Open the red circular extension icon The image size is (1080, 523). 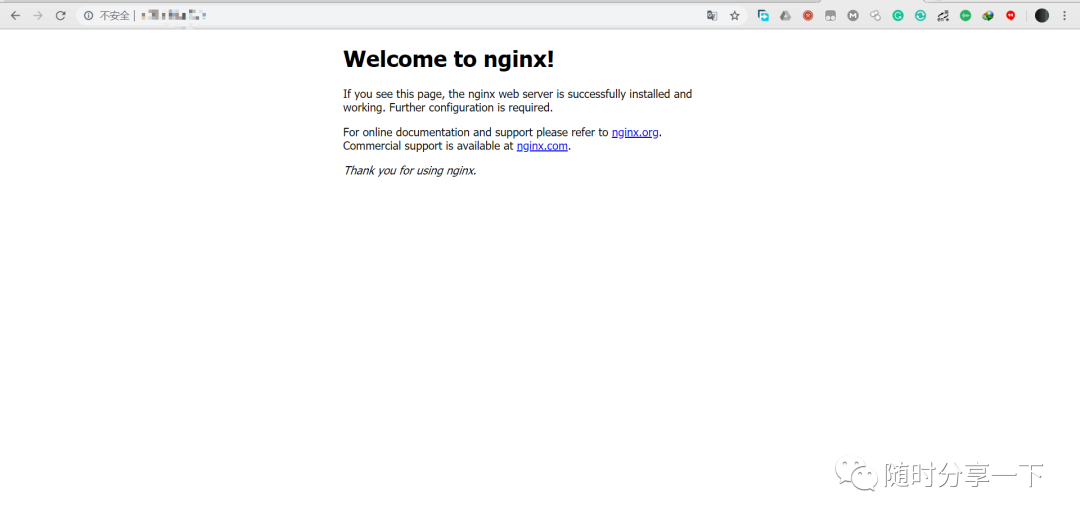coord(808,15)
